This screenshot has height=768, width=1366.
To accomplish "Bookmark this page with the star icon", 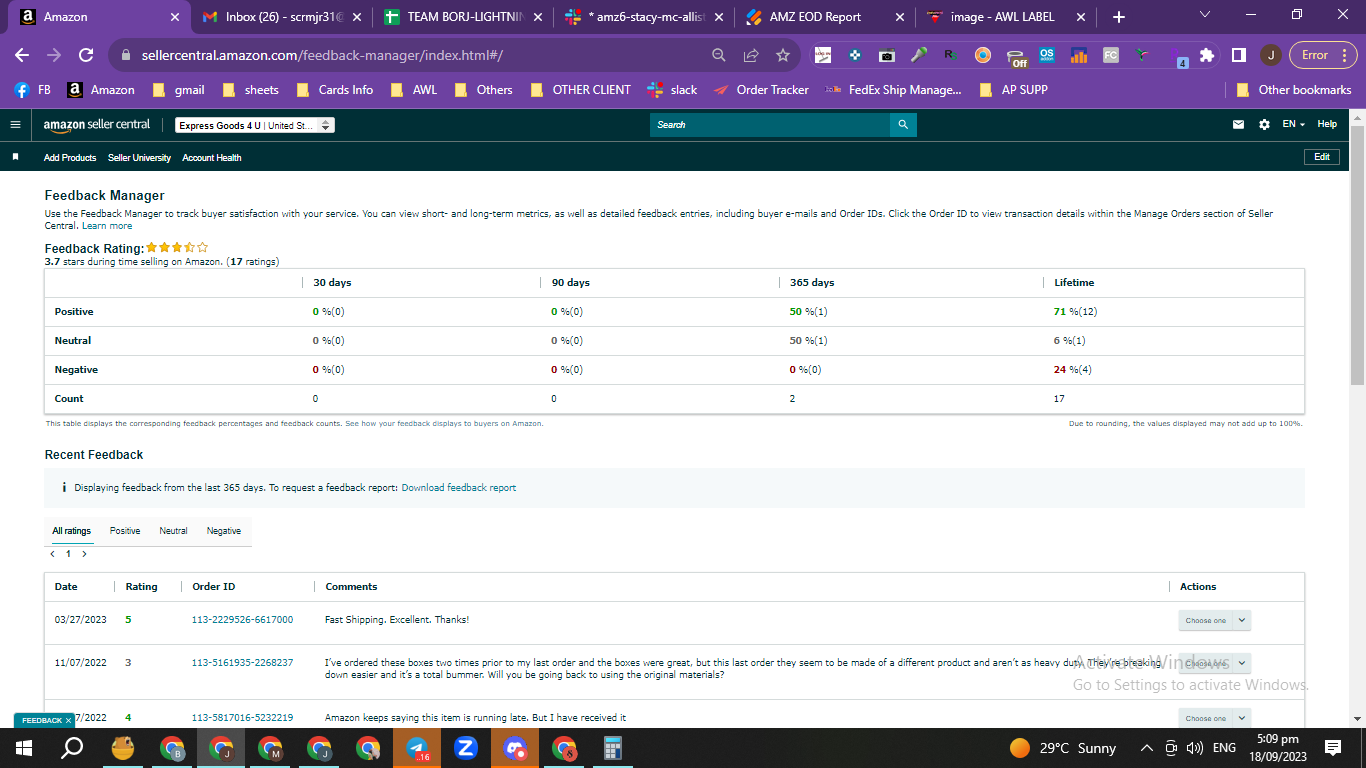I will pos(783,55).
